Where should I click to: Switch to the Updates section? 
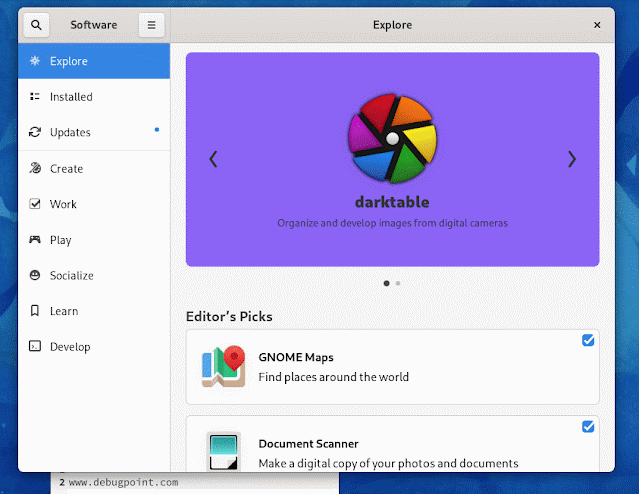tap(94, 132)
